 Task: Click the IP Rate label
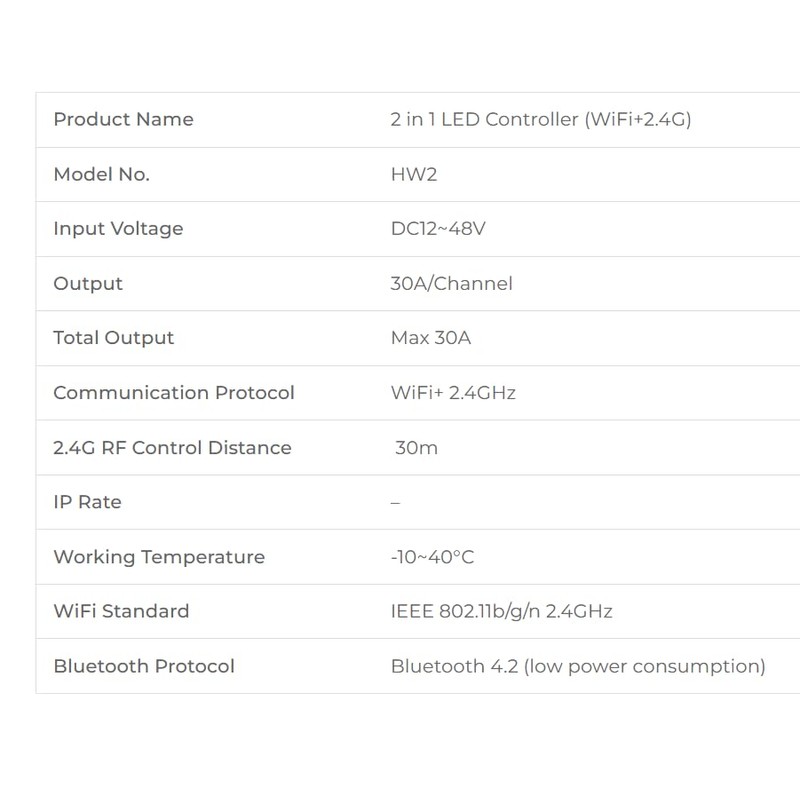[x=87, y=502]
